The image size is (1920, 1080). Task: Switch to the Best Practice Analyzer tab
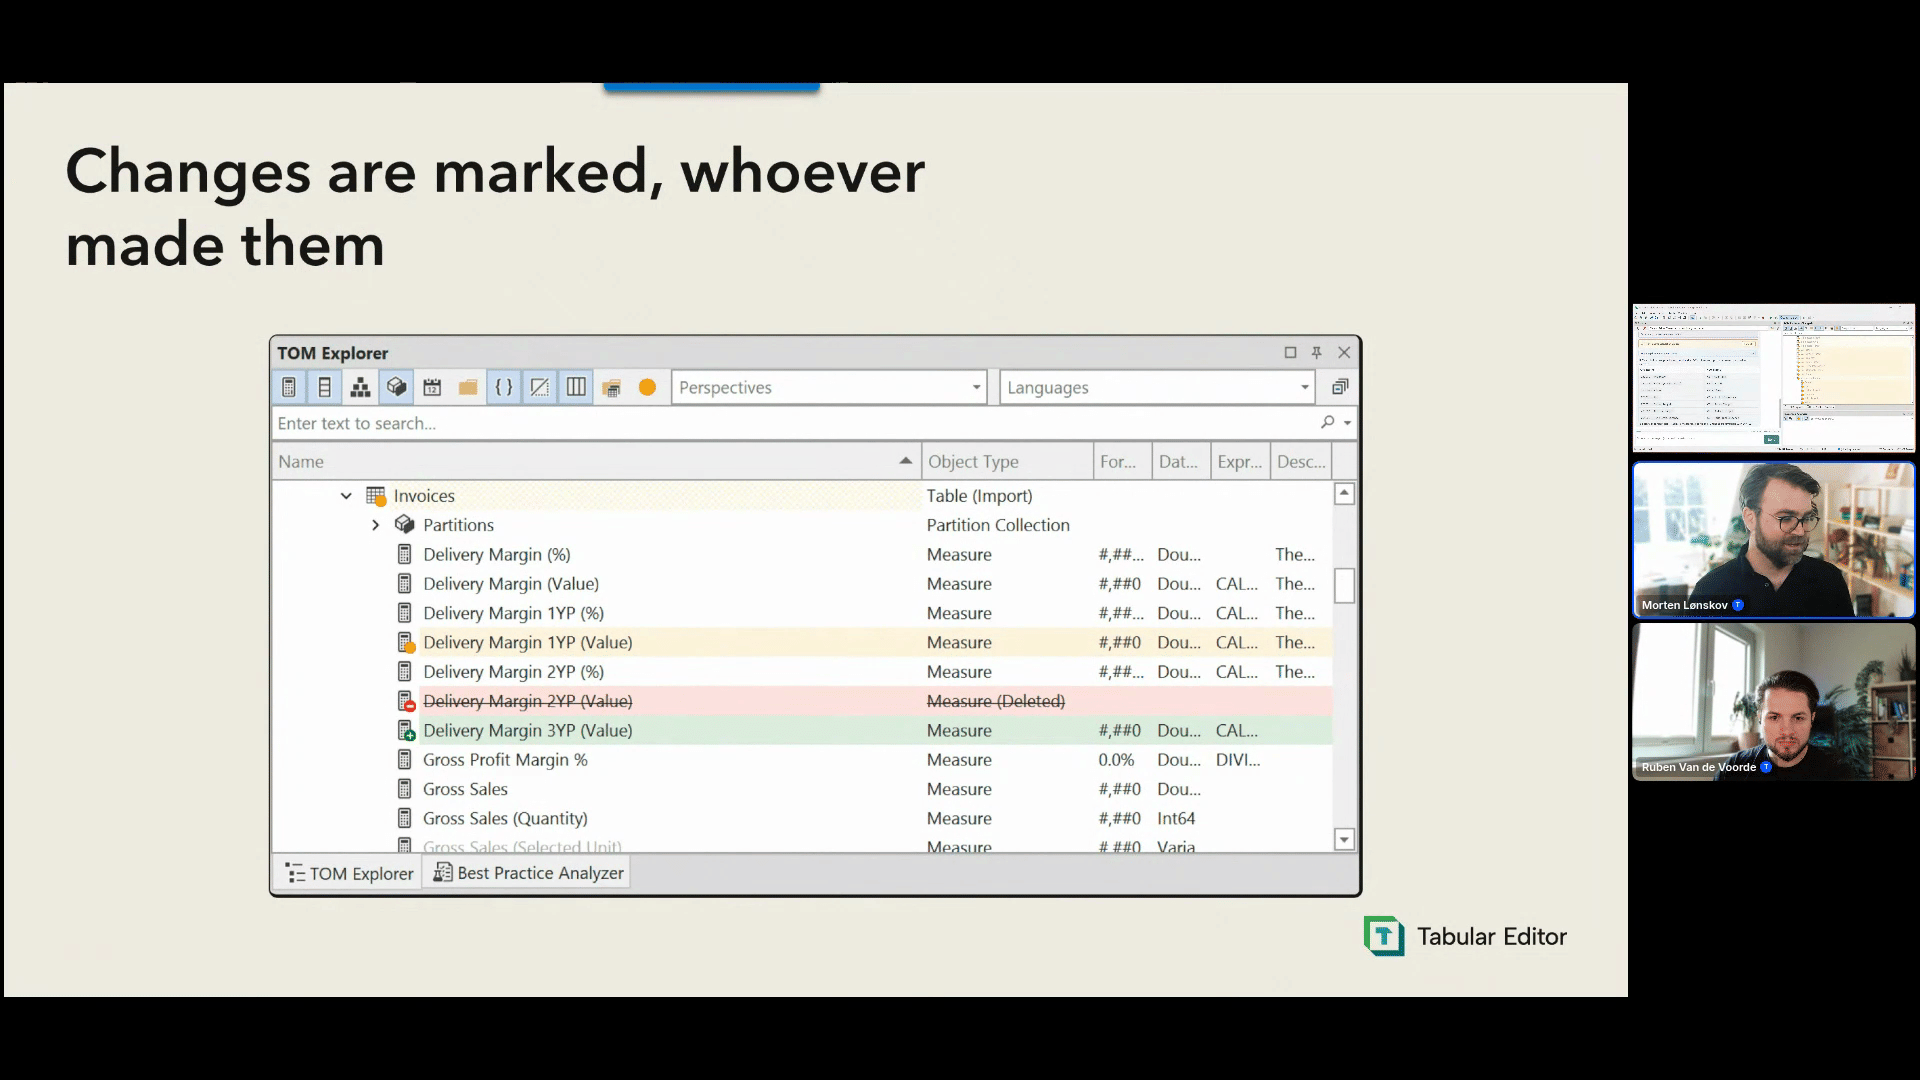[529, 873]
